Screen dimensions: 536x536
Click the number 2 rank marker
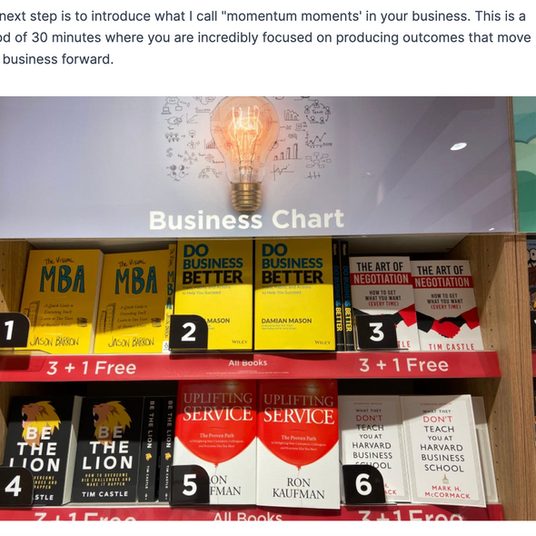click(x=188, y=333)
